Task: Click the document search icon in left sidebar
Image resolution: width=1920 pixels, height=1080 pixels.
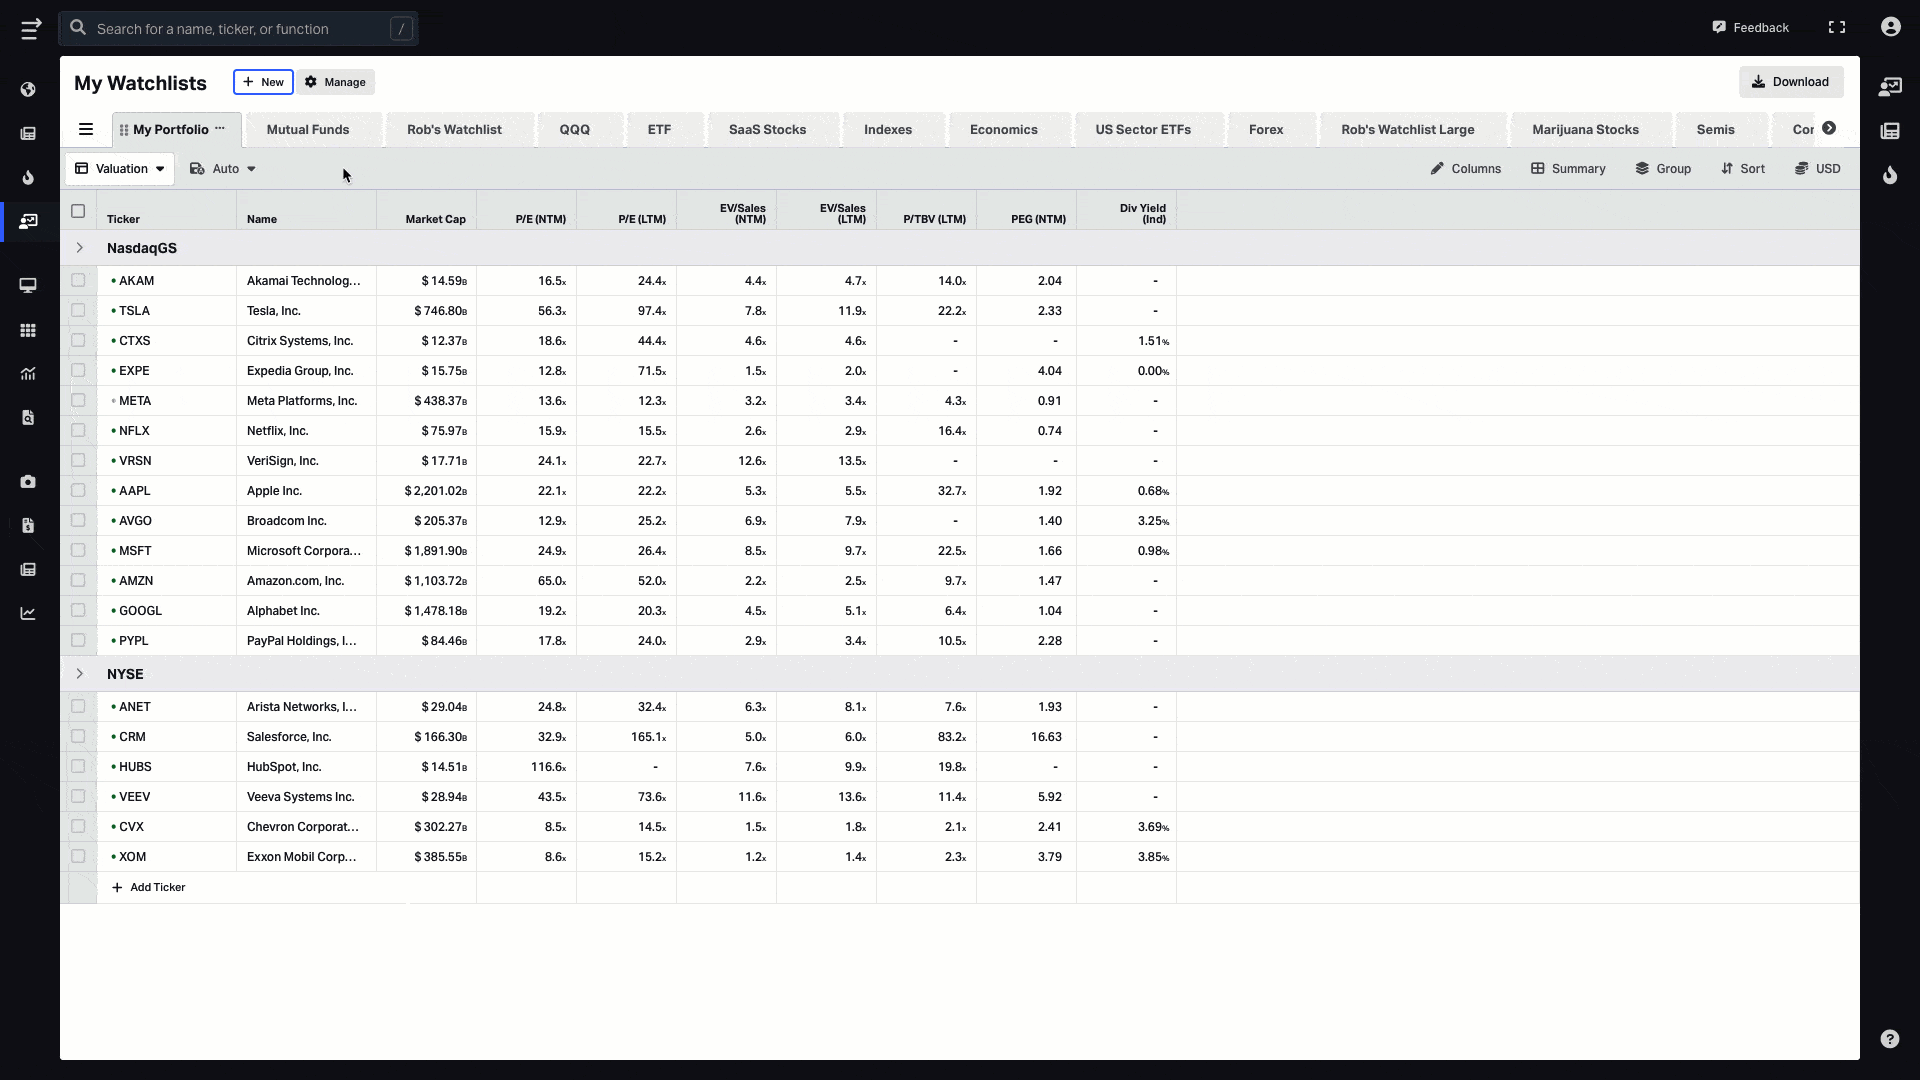Action: [x=28, y=418]
